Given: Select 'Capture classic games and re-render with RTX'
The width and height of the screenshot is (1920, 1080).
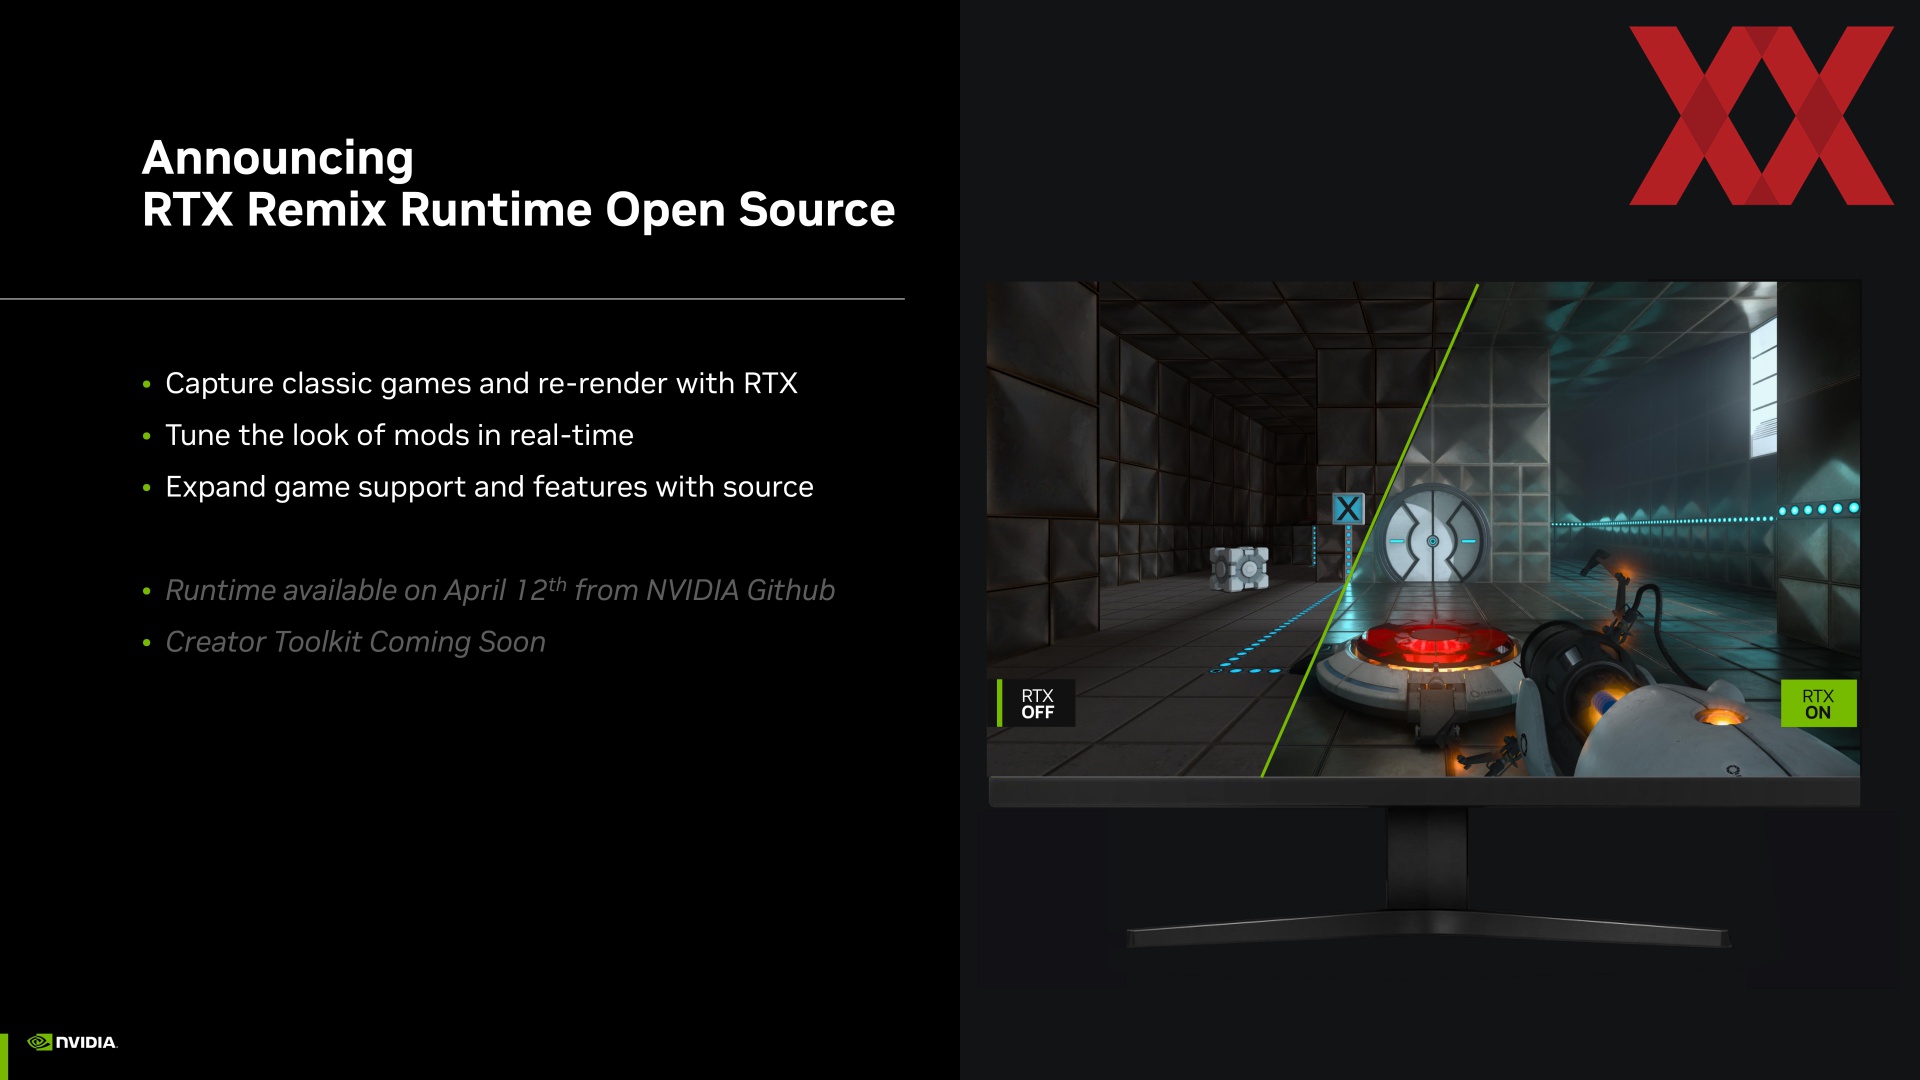Looking at the screenshot, I should (x=481, y=383).
